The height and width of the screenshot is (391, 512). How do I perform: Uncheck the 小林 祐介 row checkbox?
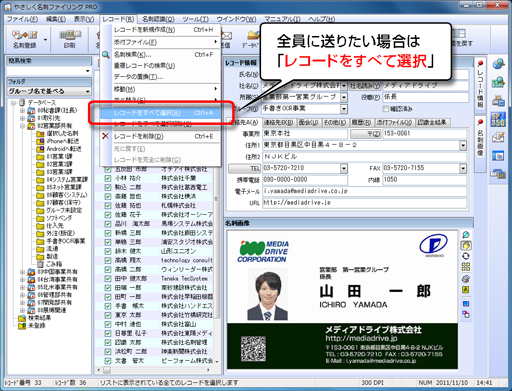click(x=108, y=178)
